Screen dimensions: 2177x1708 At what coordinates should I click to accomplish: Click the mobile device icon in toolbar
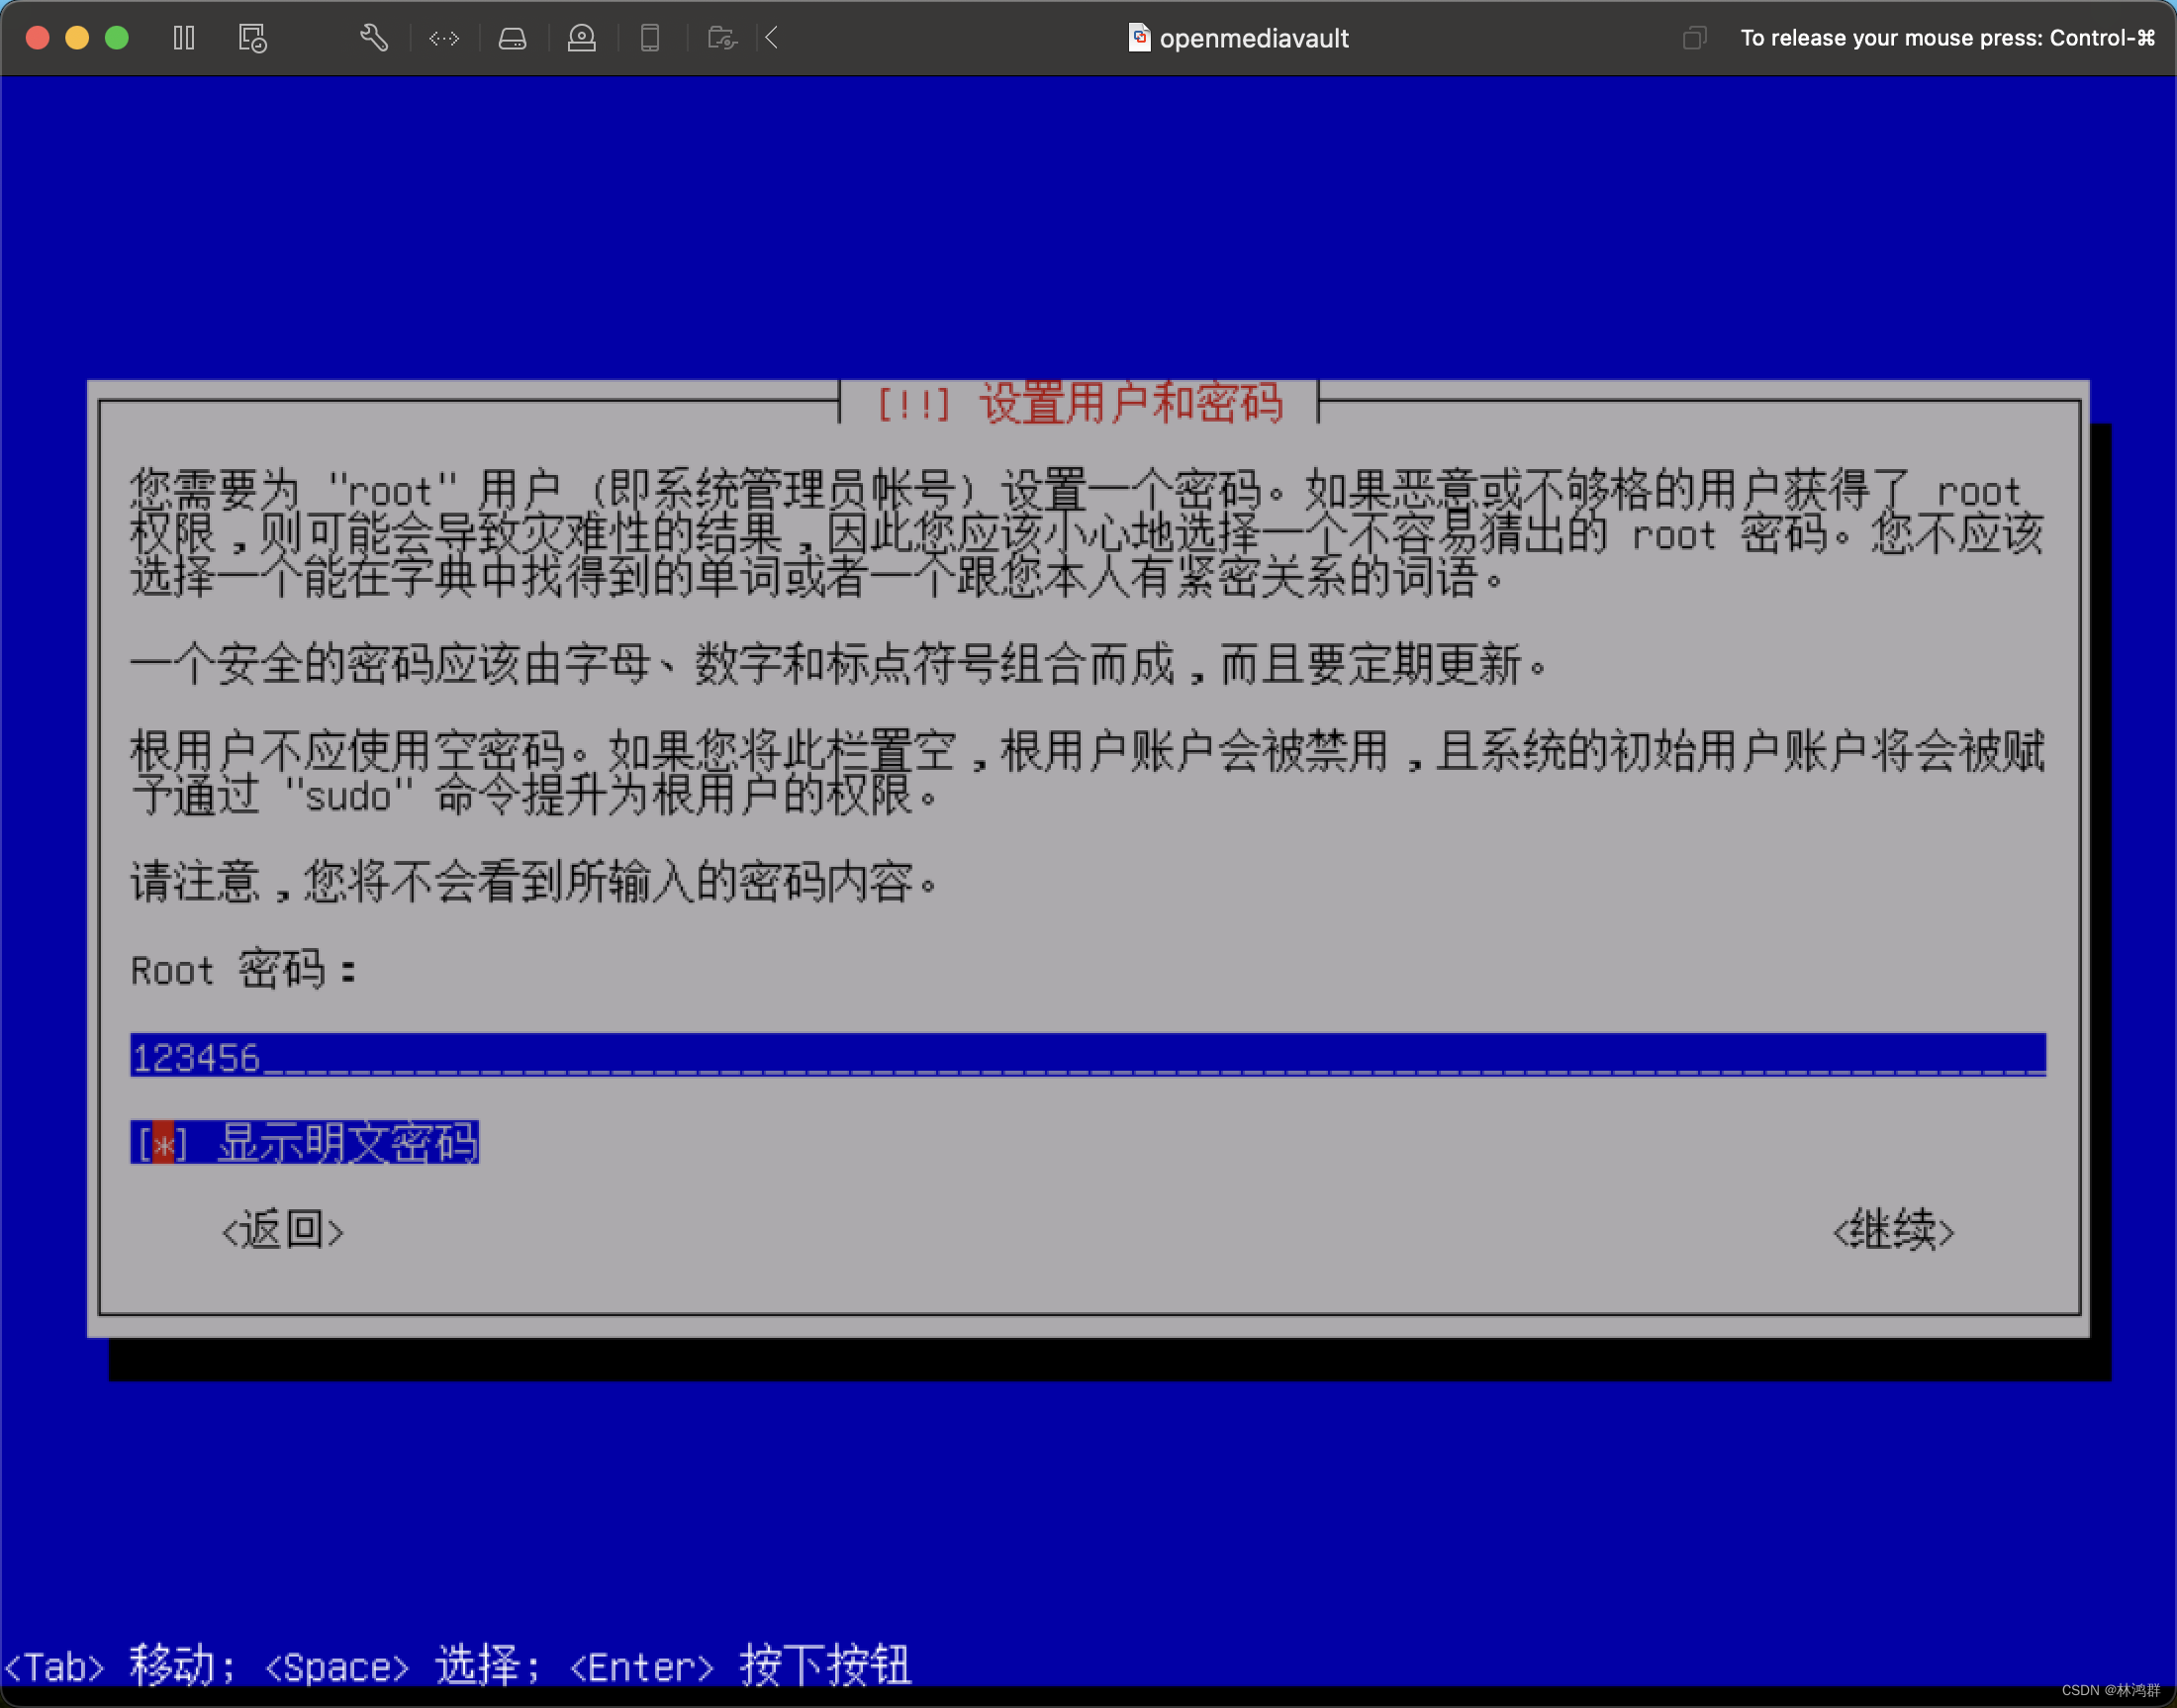pyautogui.click(x=650, y=38)
